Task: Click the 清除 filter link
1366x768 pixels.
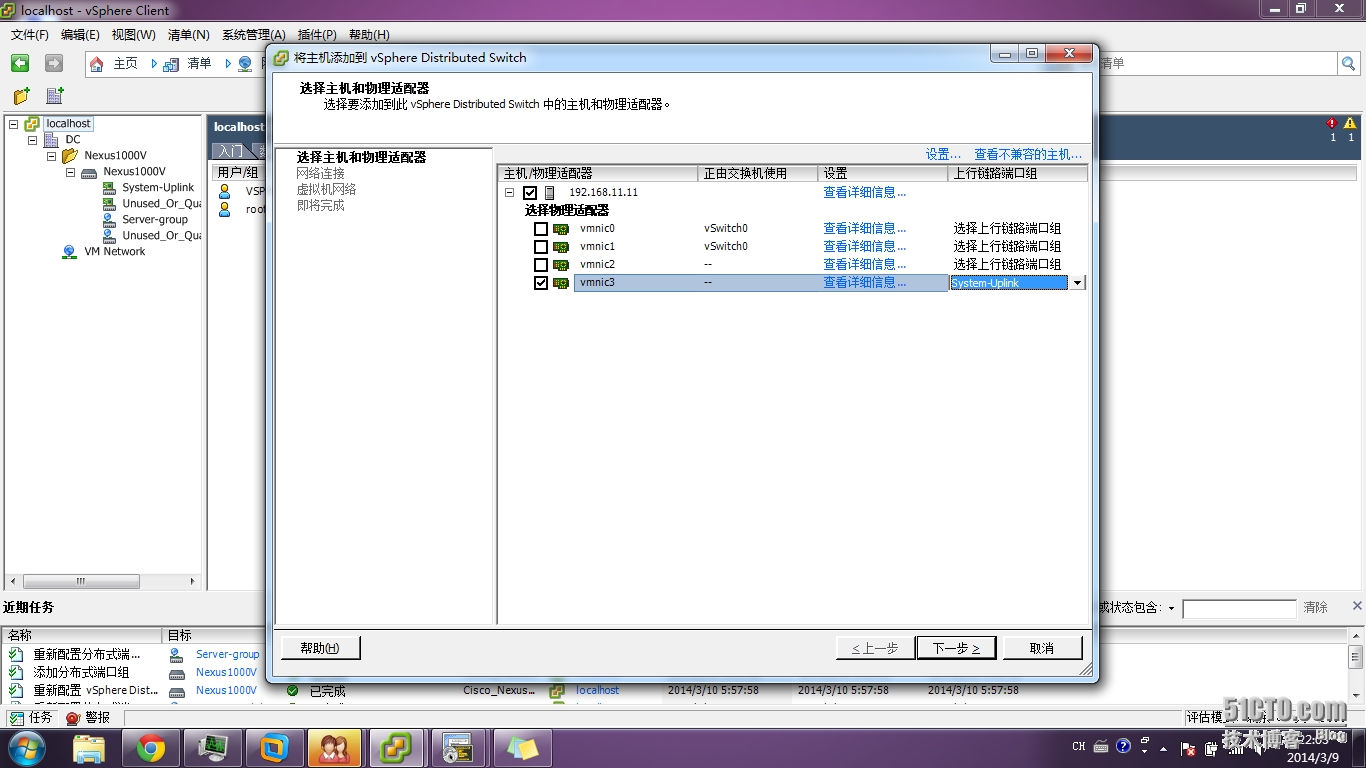Action: pyautogui.click(x=1315, y=608)
